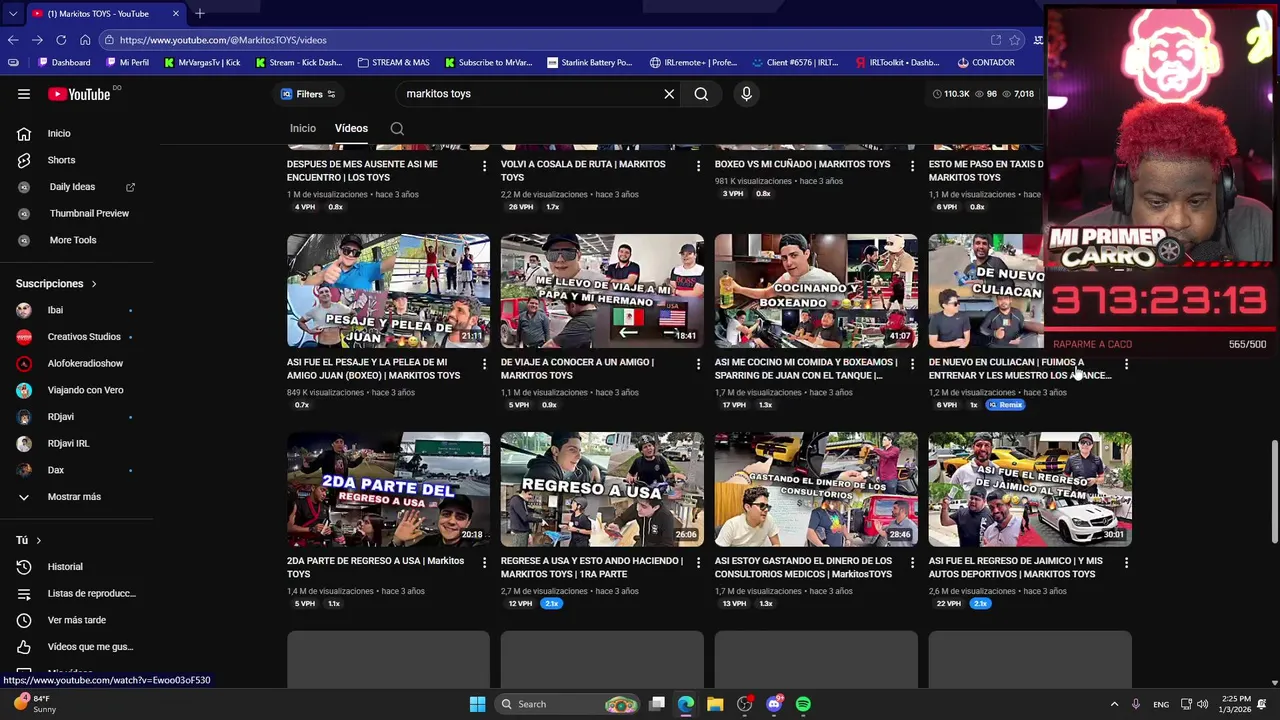1280x720 pixels.
Task: Show hidden system tray icons
Action: point(1114,704)
